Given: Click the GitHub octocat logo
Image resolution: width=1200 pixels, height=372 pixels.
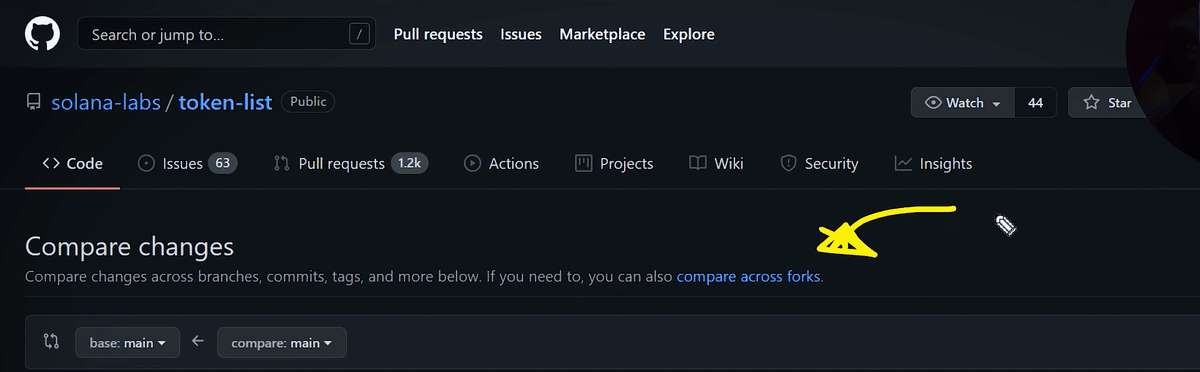Looking at the screenshot, I should 41,34.
